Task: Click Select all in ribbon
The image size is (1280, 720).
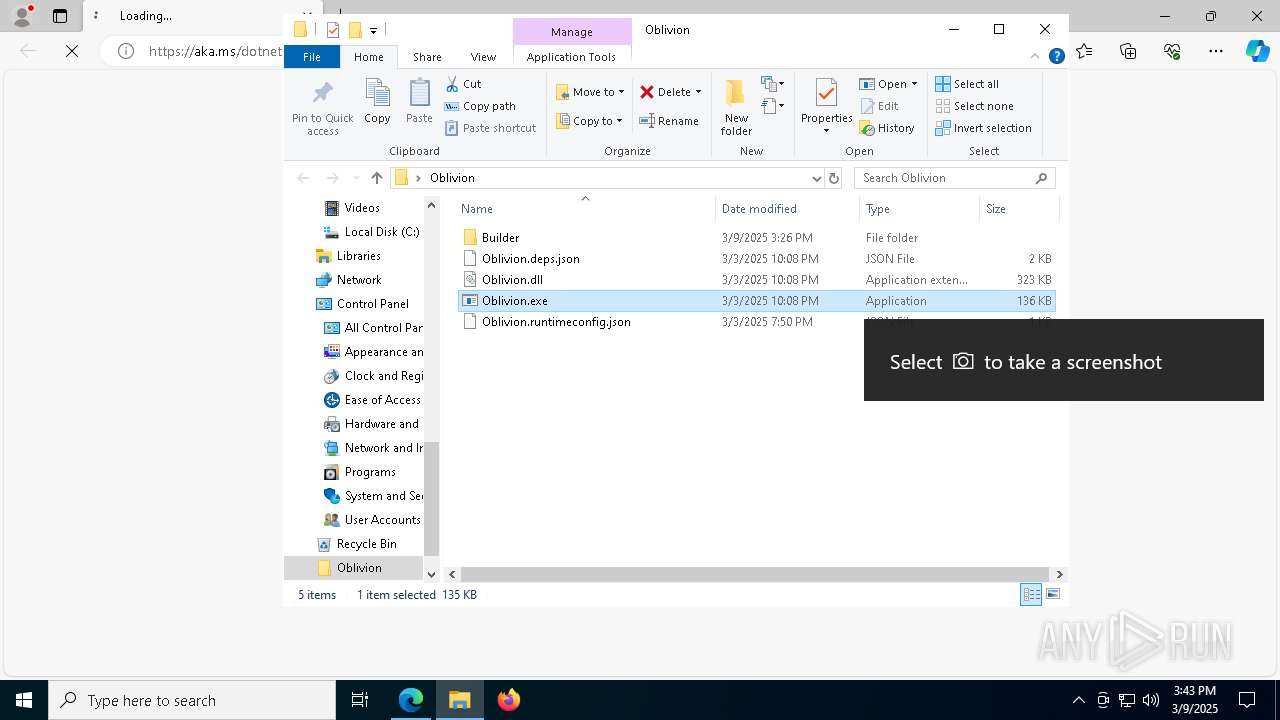Action: [967, 84]
